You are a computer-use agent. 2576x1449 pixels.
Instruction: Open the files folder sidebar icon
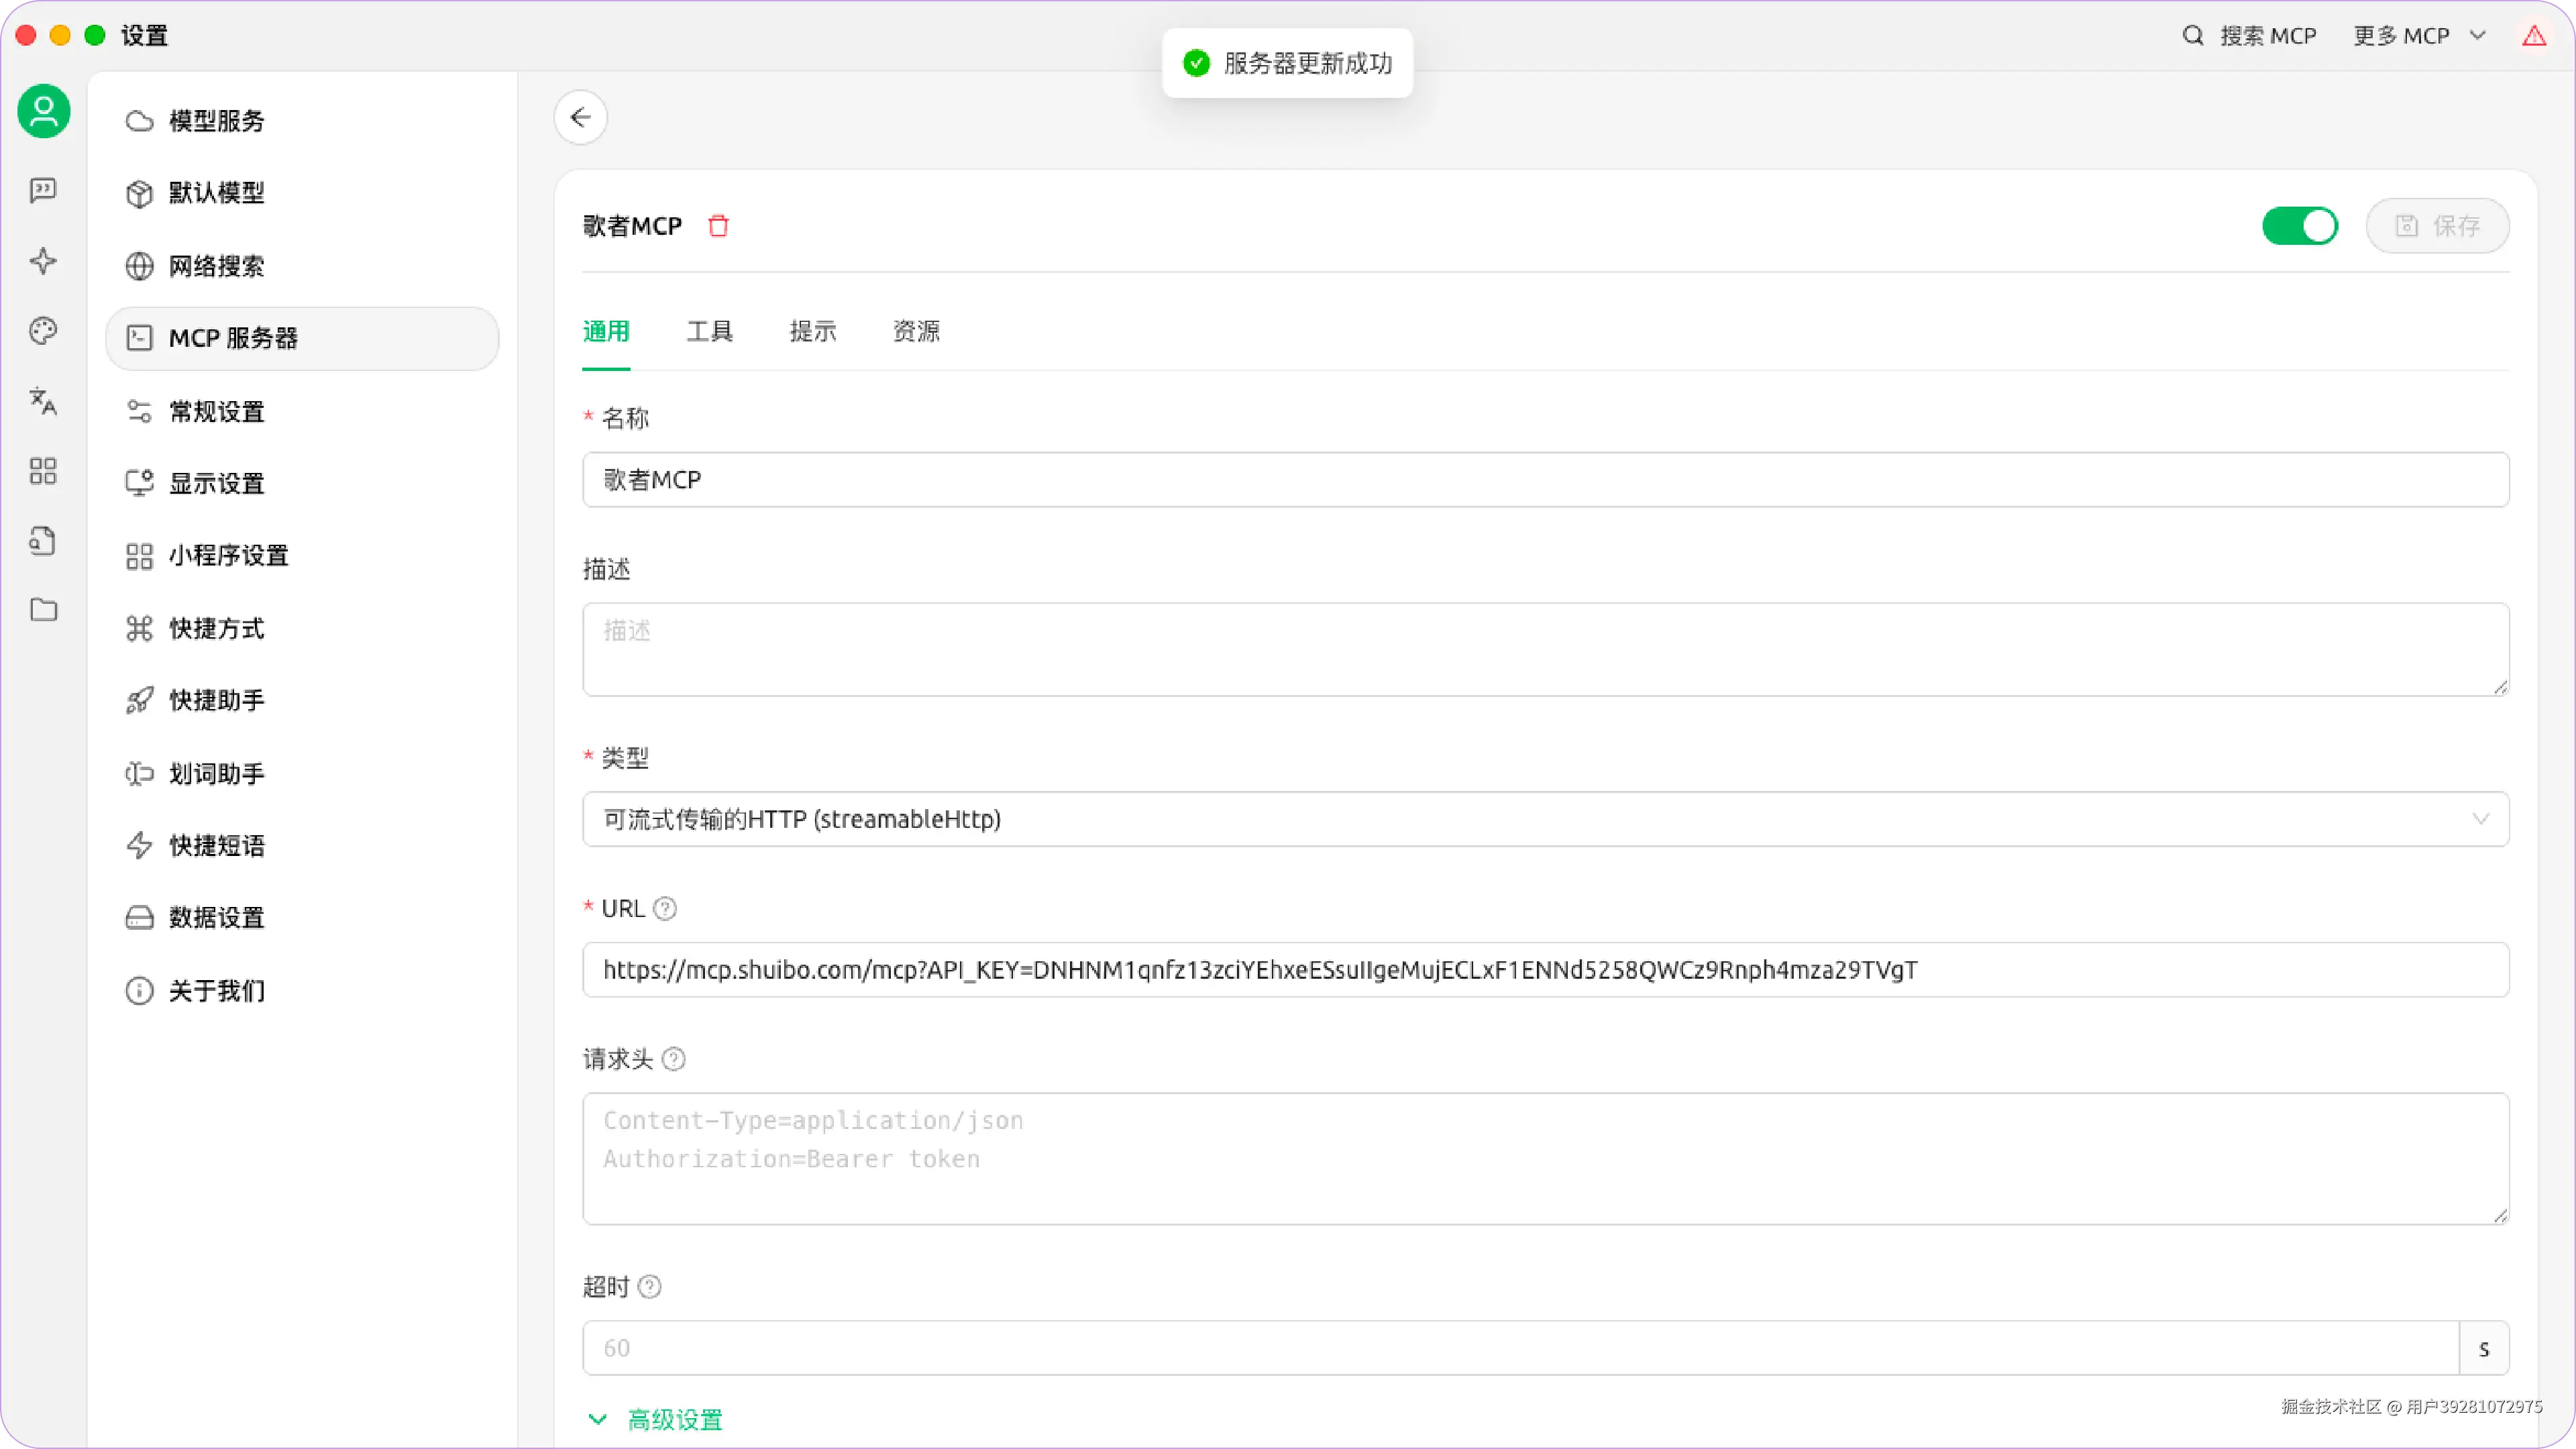pos(43,610)
